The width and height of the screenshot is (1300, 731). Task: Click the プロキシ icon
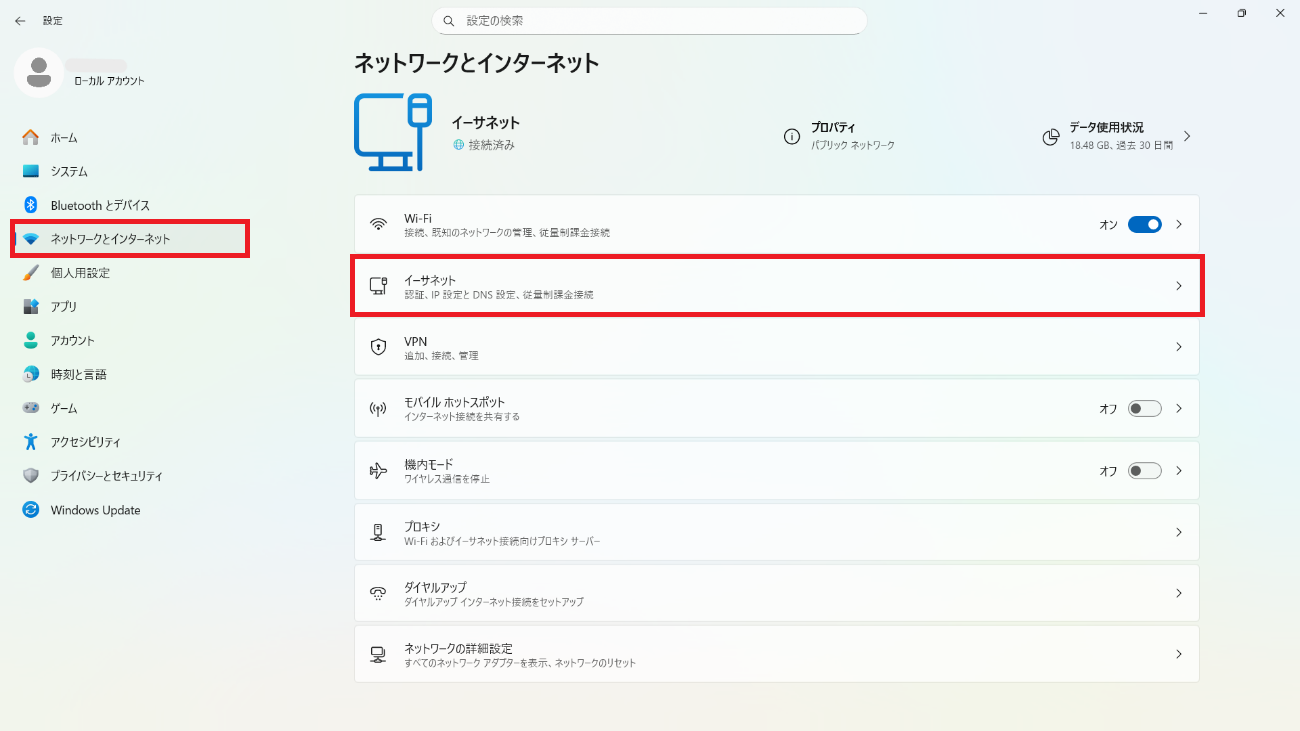[x=380, y=532]
